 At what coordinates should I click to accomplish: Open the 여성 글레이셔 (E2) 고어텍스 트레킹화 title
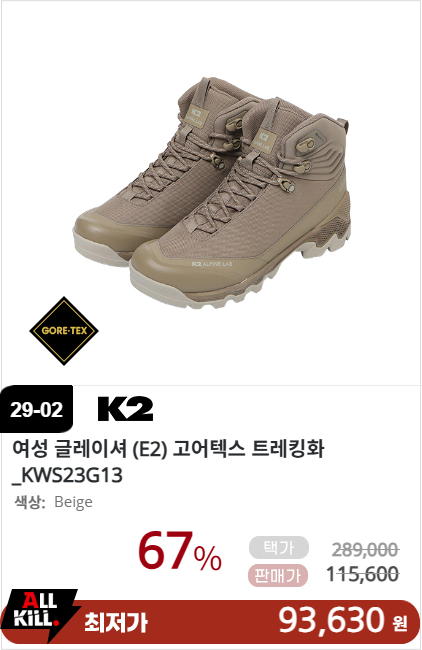tap(168, 449)
